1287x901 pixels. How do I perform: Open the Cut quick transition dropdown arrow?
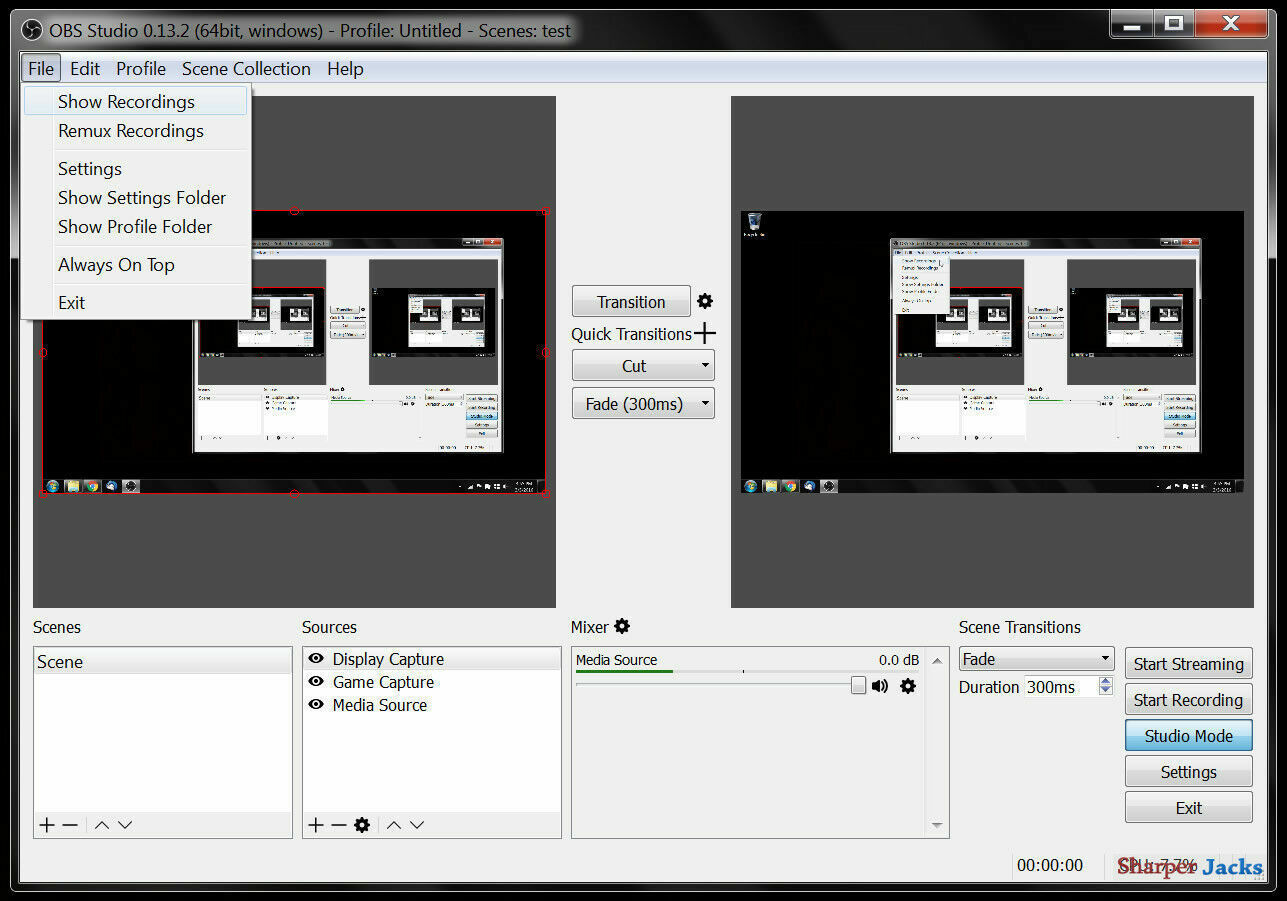tap(705, 365)
